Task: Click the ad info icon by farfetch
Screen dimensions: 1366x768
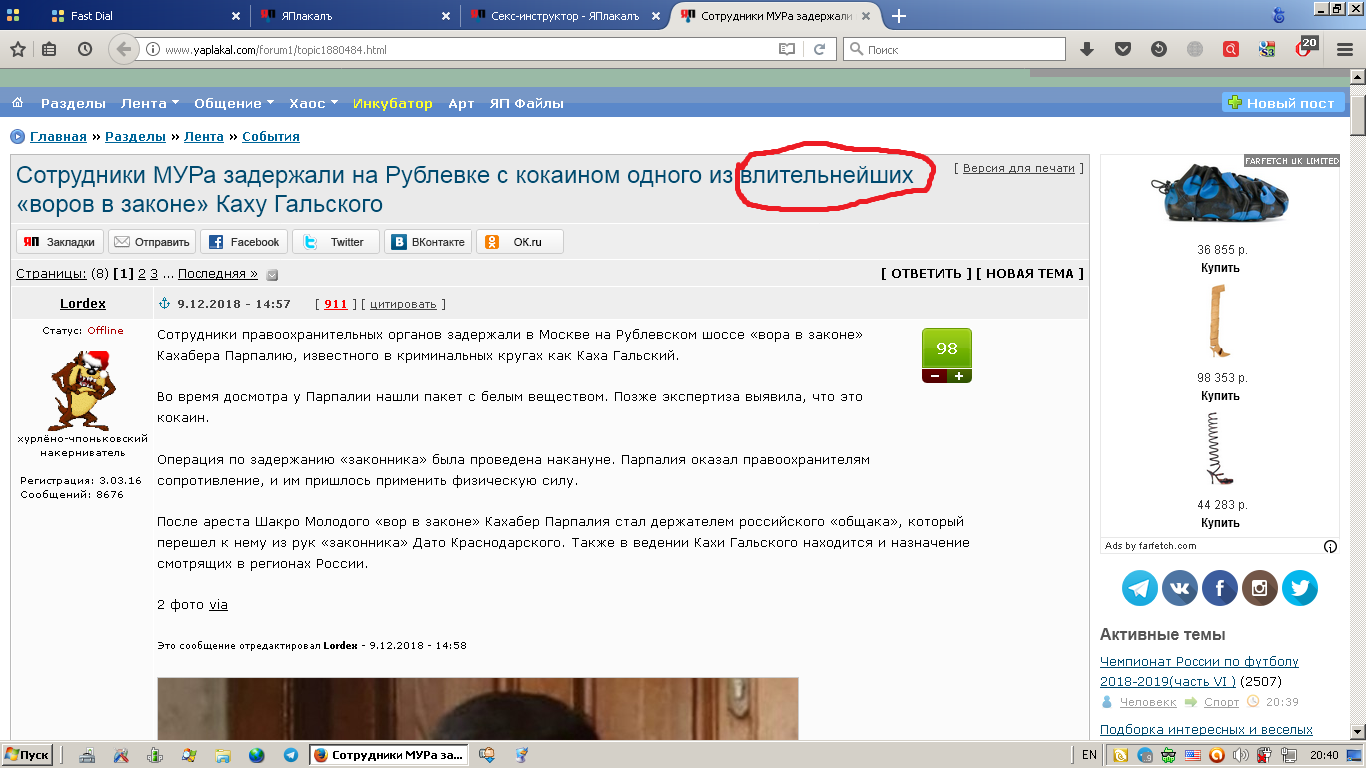Action: coord(1330,546)
